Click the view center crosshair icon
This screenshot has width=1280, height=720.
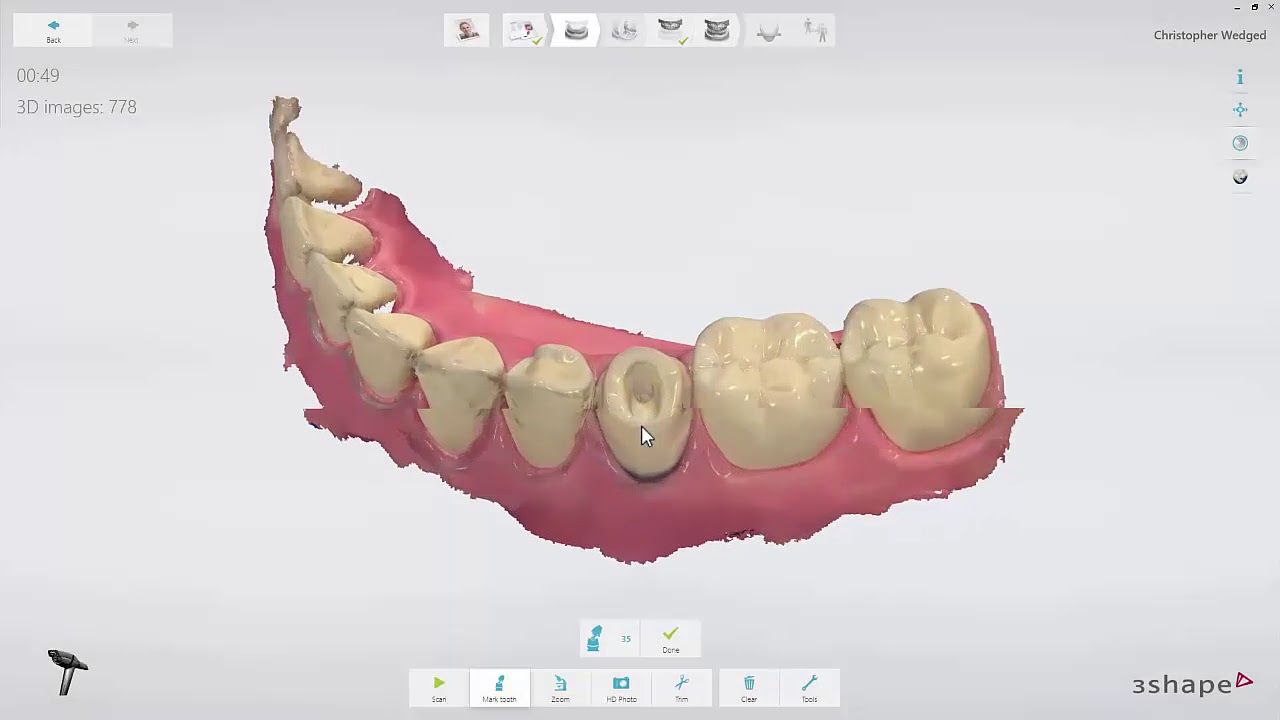click(x=1240, y=110)
